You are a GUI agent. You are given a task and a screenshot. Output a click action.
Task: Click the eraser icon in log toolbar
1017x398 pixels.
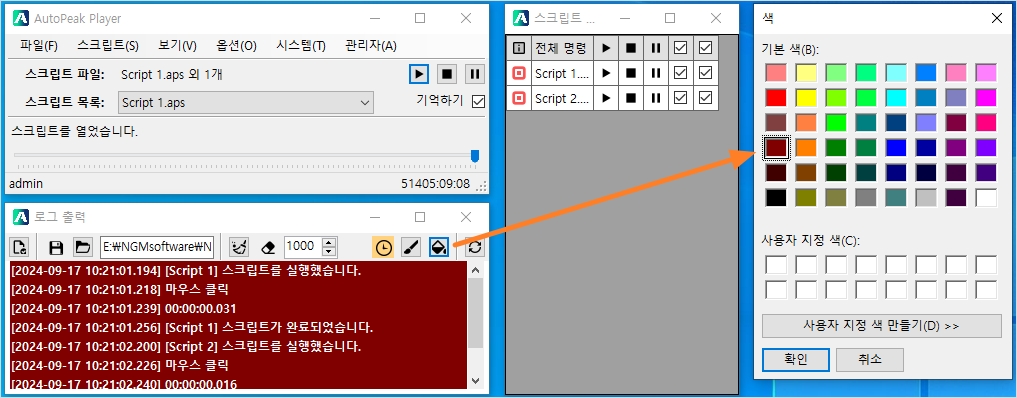coord(268,247)
